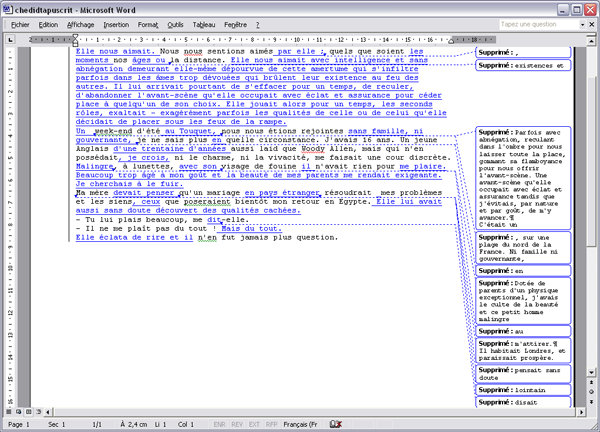Viewport: 600px width, 432px height.
Task: Click the 'Page 1' status bar entry
Action: pyautogui.click(x=19, y=424)
